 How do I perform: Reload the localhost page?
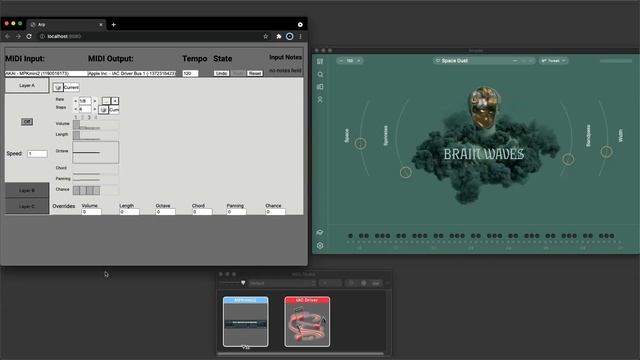pyautogui.click(x=29, y=36)
